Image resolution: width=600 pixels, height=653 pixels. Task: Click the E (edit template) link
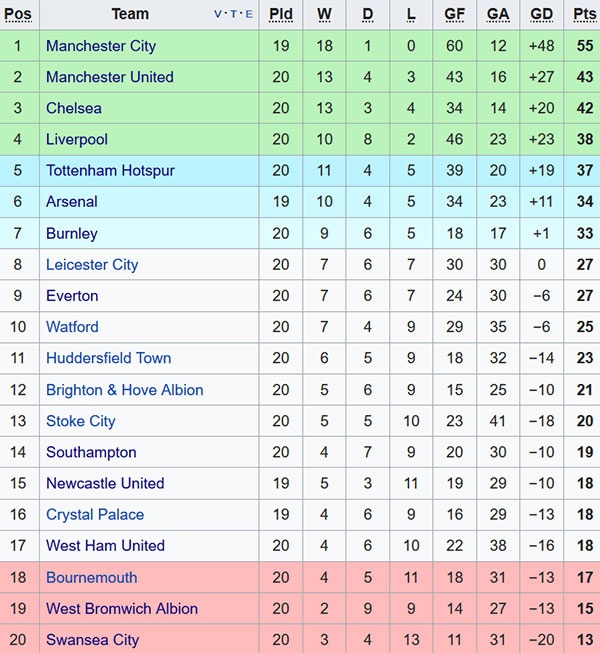[248, 15]
